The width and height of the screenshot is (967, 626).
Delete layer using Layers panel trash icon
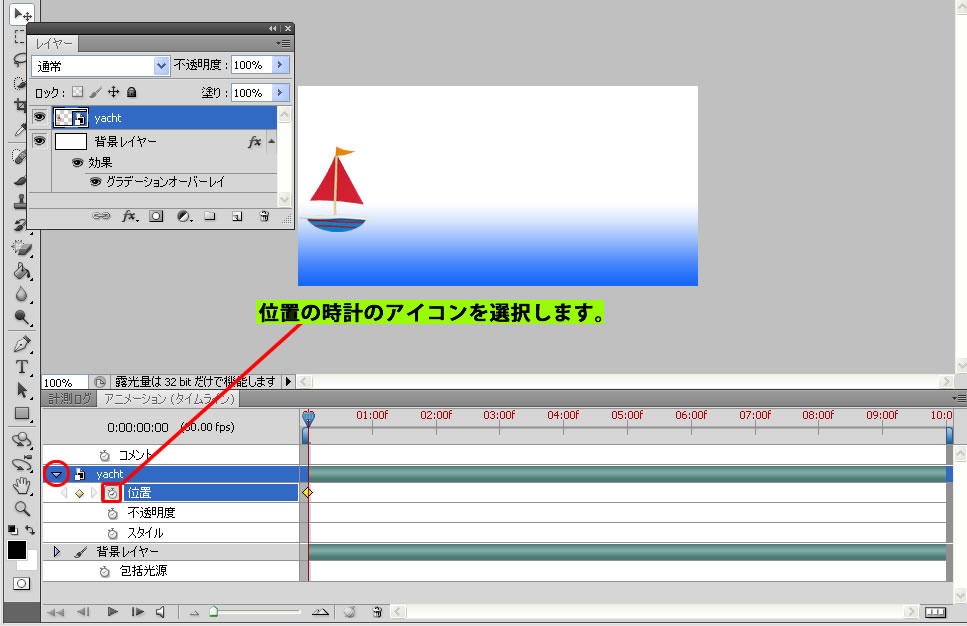tap(264, 215)
